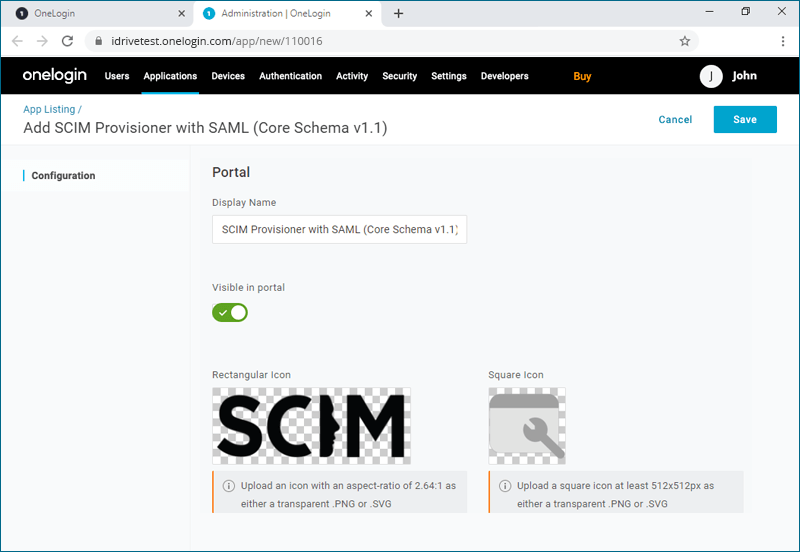Image resolution: width=800 pixels, height=552 pixels.
Task: Click the Cancel link
Action: point(675,119)
